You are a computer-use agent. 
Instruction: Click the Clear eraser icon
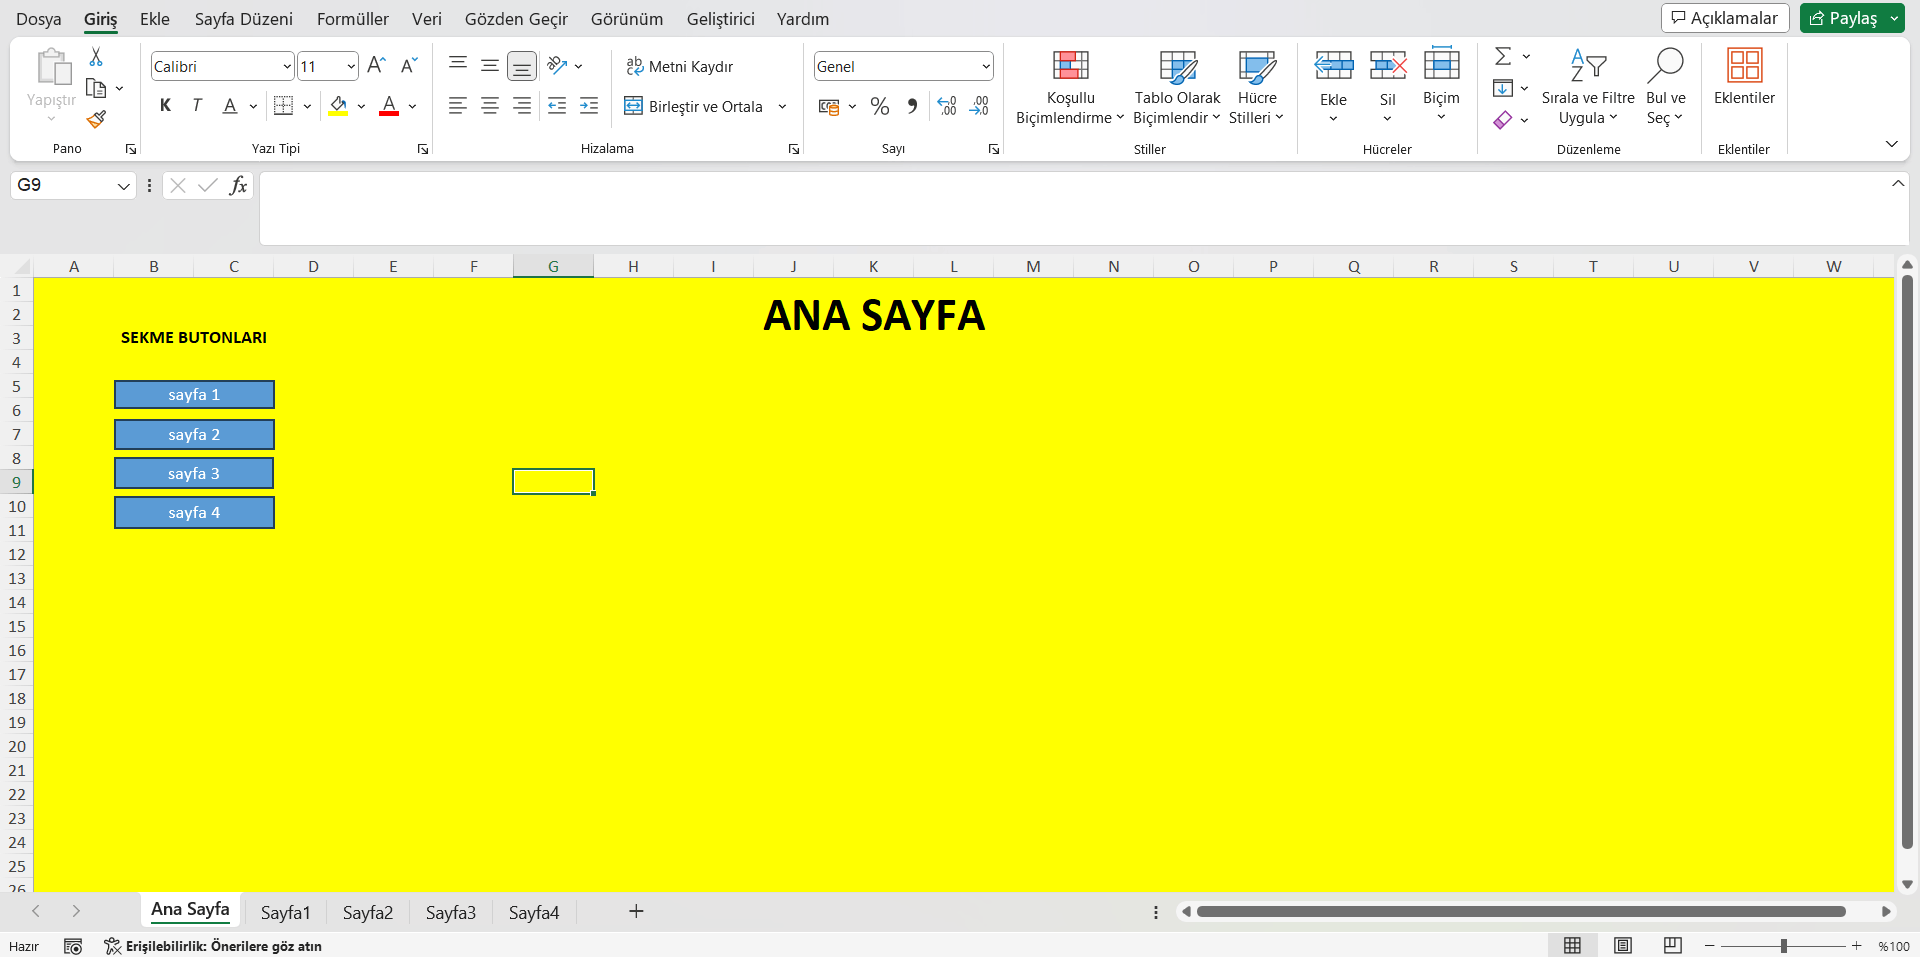tap(1503, 120)
